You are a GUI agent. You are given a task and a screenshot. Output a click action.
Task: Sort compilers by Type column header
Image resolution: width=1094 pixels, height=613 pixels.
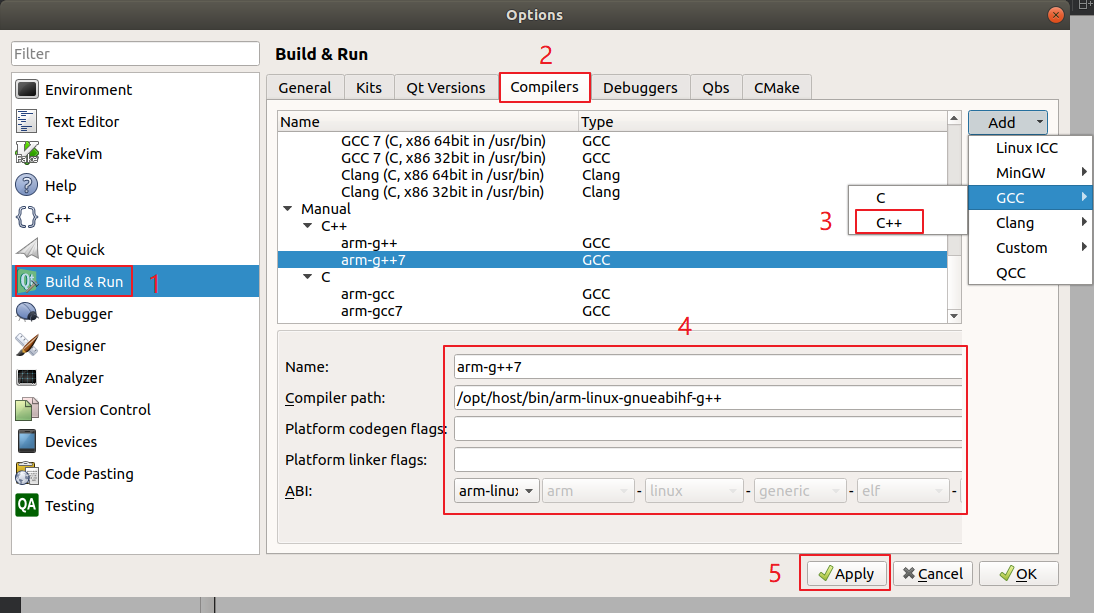pyautogui.click(x=763, y=122)
